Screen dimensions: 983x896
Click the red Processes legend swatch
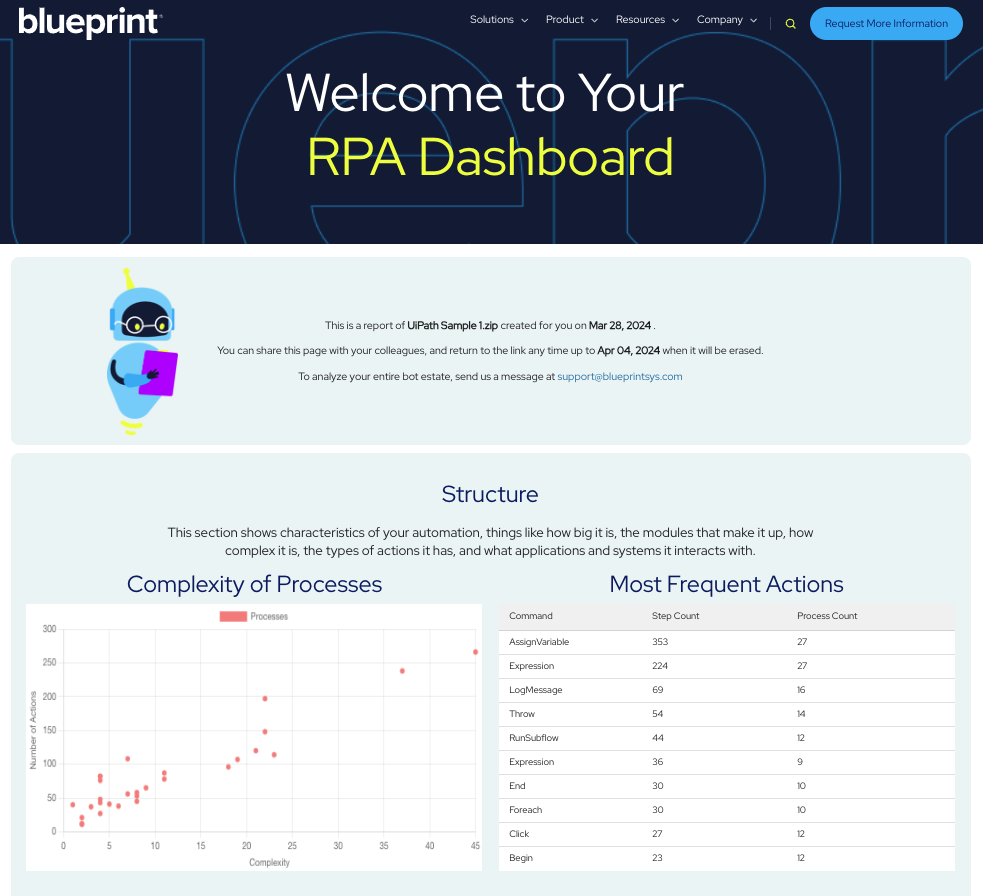coord(232,616)
